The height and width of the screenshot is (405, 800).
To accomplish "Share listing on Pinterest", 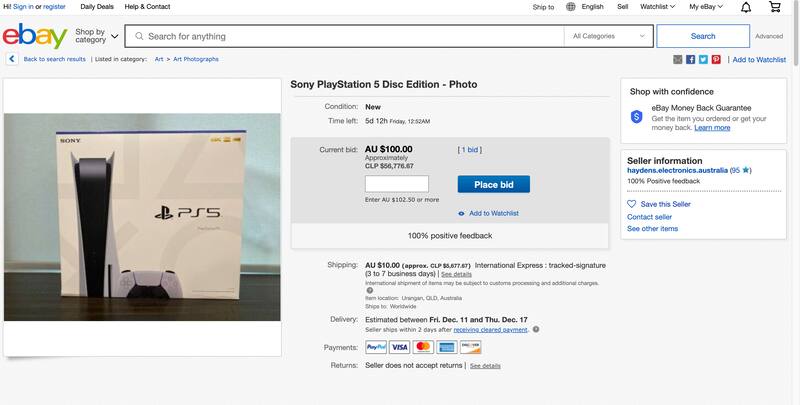I will pyautogui.click(x=716, y=60).
